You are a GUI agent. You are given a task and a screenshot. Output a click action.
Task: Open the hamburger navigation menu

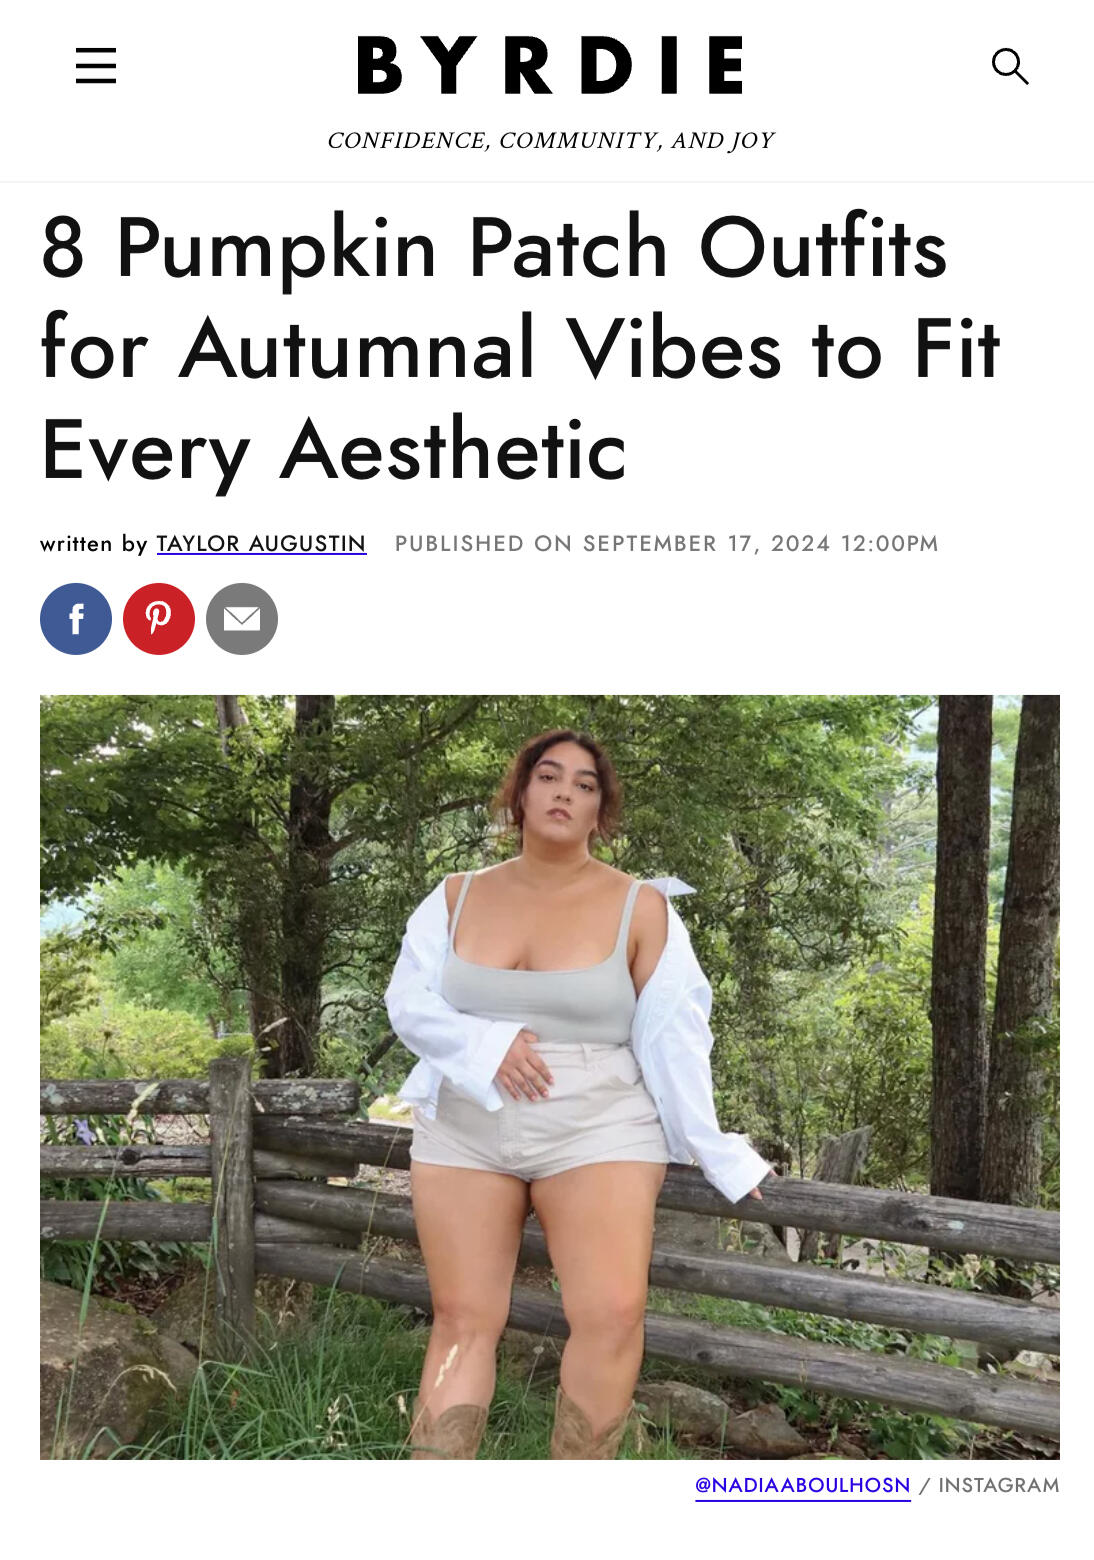coord(96,66)
